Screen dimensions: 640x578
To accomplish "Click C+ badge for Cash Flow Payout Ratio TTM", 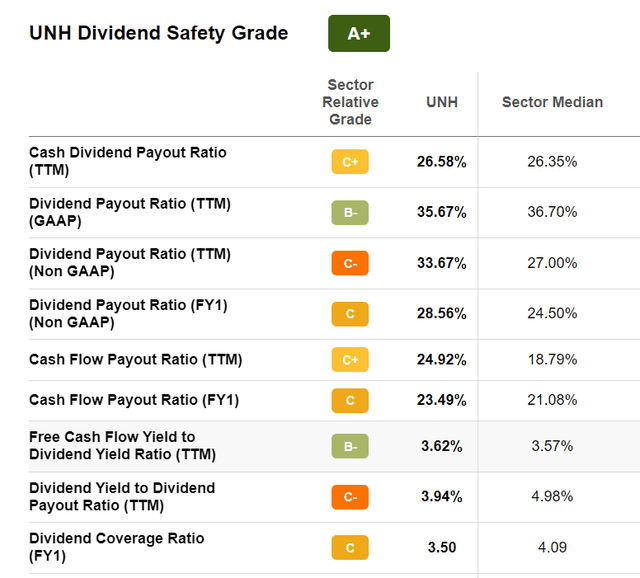I will tap(350, 360).
